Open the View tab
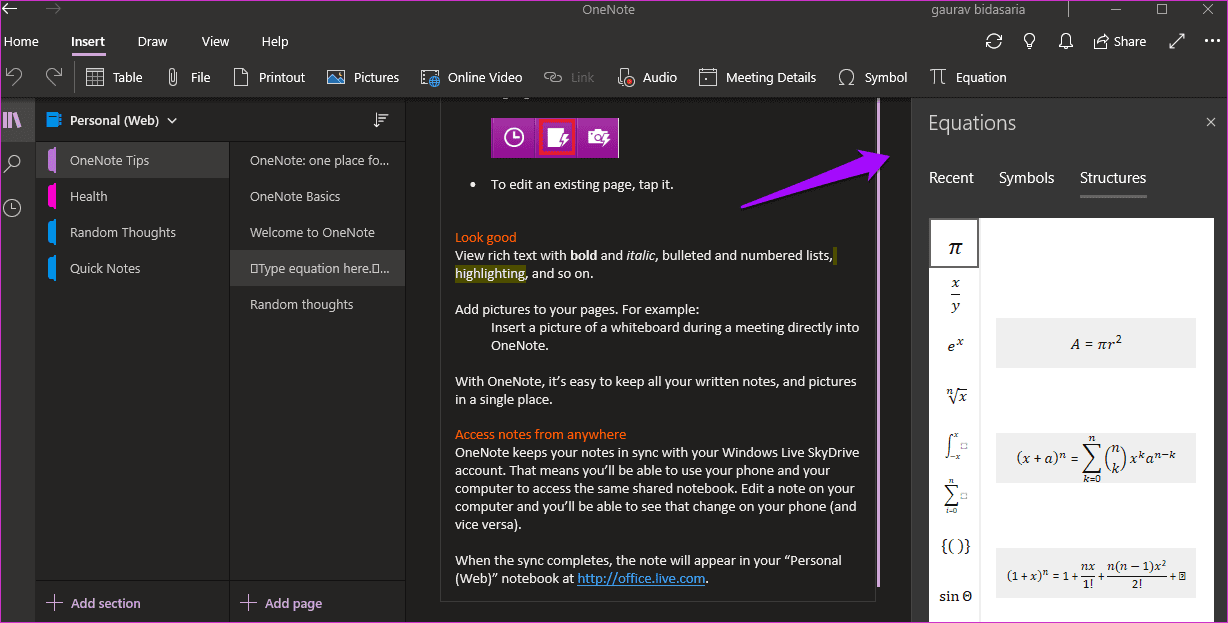This screenshot has width=1228, height=623. 215,42
